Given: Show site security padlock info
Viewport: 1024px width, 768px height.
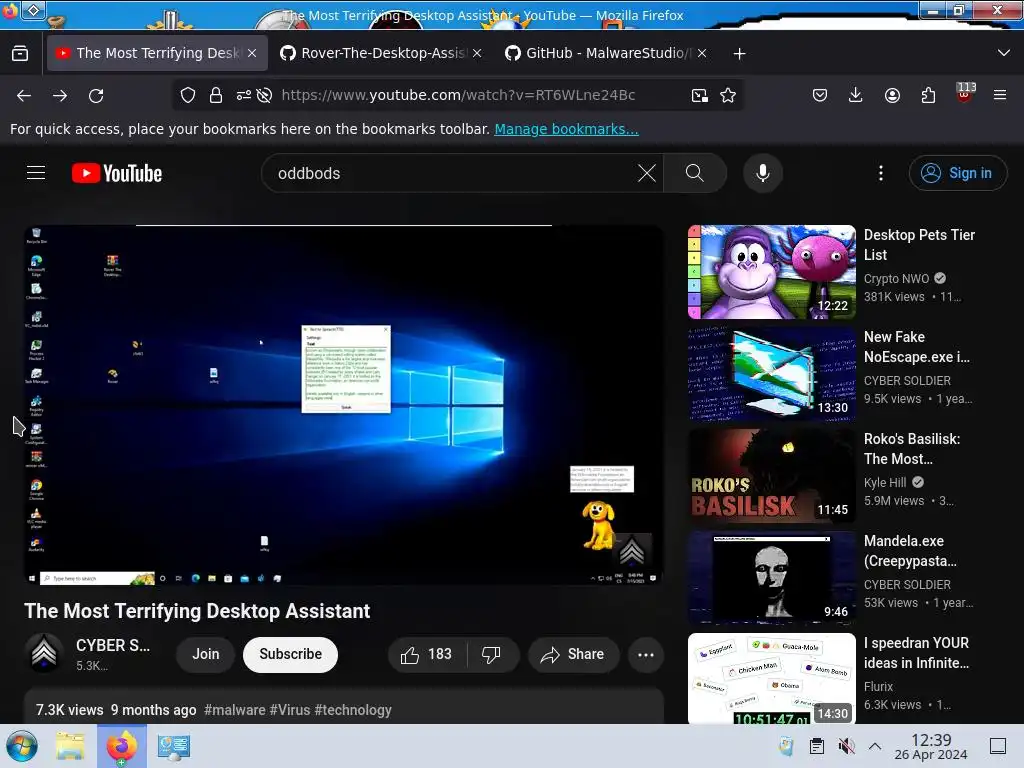Looking at the screenshot, I should (216, 95).
